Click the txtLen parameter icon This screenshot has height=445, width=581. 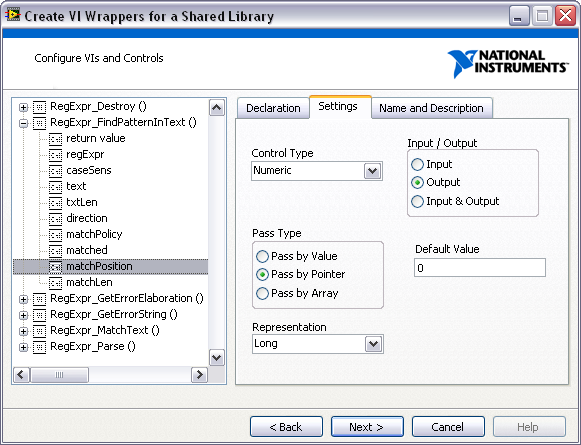point(56,203)
